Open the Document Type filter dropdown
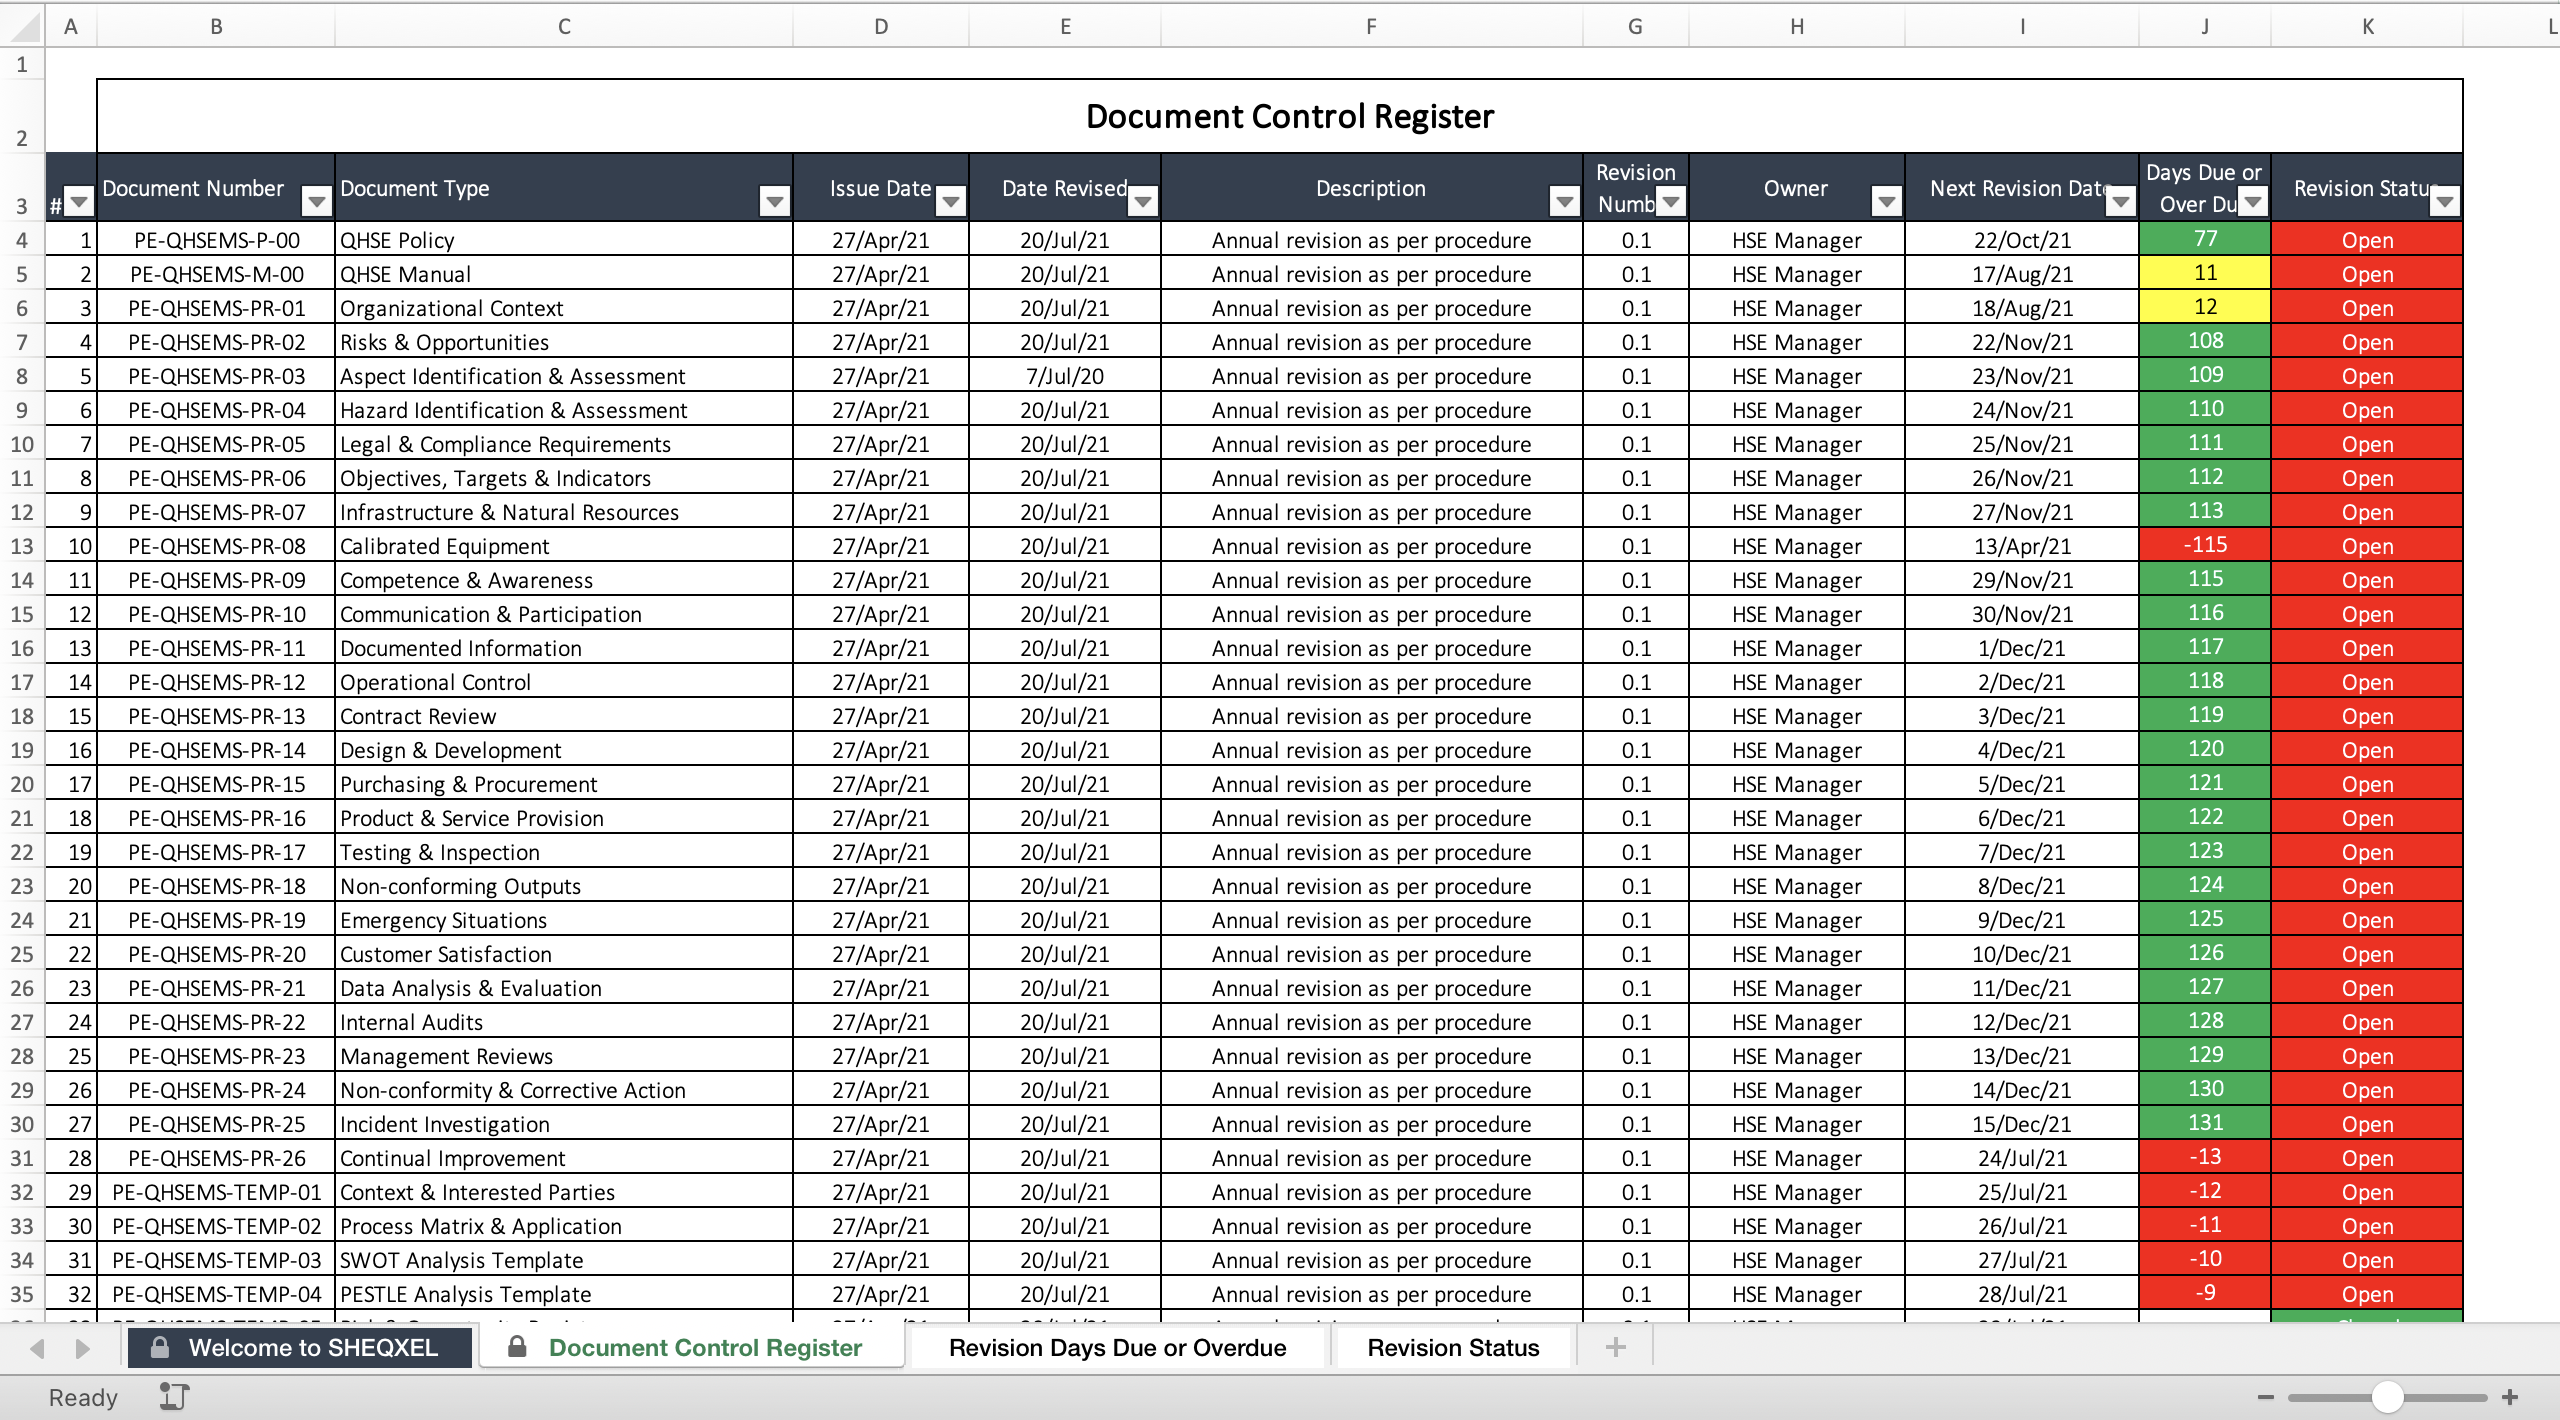This screenshot has width=2560, height=1420. pos(775,203)
